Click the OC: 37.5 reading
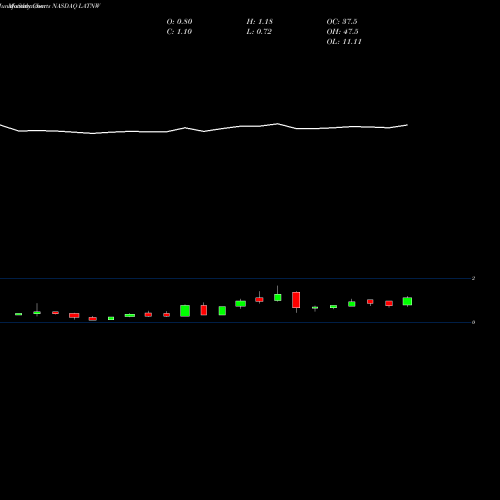500x500 pixels. click(x=342, y=22)
